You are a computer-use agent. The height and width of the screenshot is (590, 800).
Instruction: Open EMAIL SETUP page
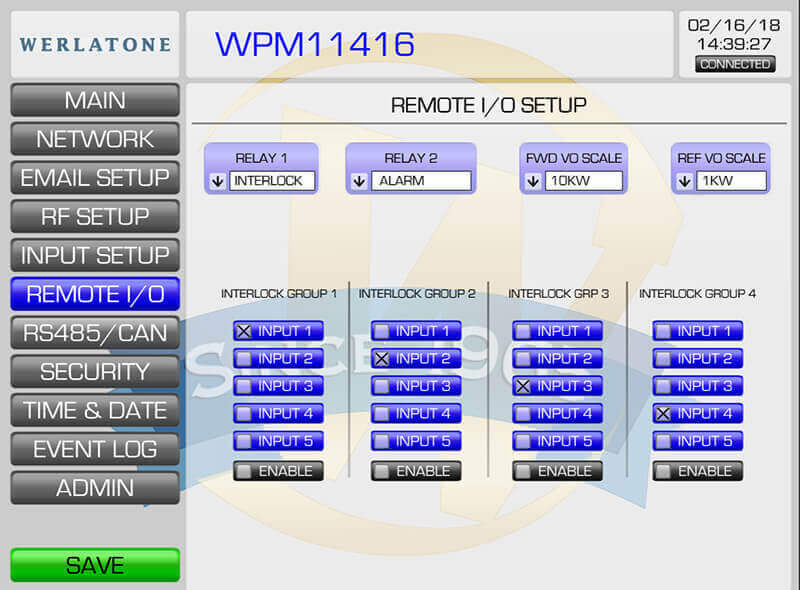click(95, 178)
